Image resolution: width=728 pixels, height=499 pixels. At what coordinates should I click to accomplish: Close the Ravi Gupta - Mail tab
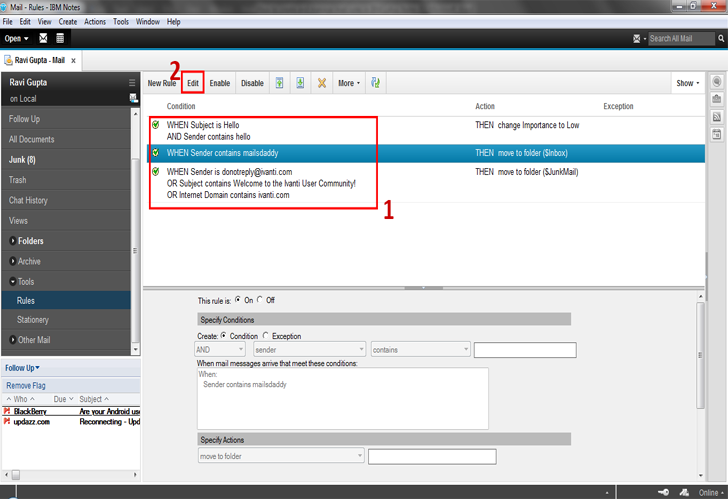pos(73,60)
